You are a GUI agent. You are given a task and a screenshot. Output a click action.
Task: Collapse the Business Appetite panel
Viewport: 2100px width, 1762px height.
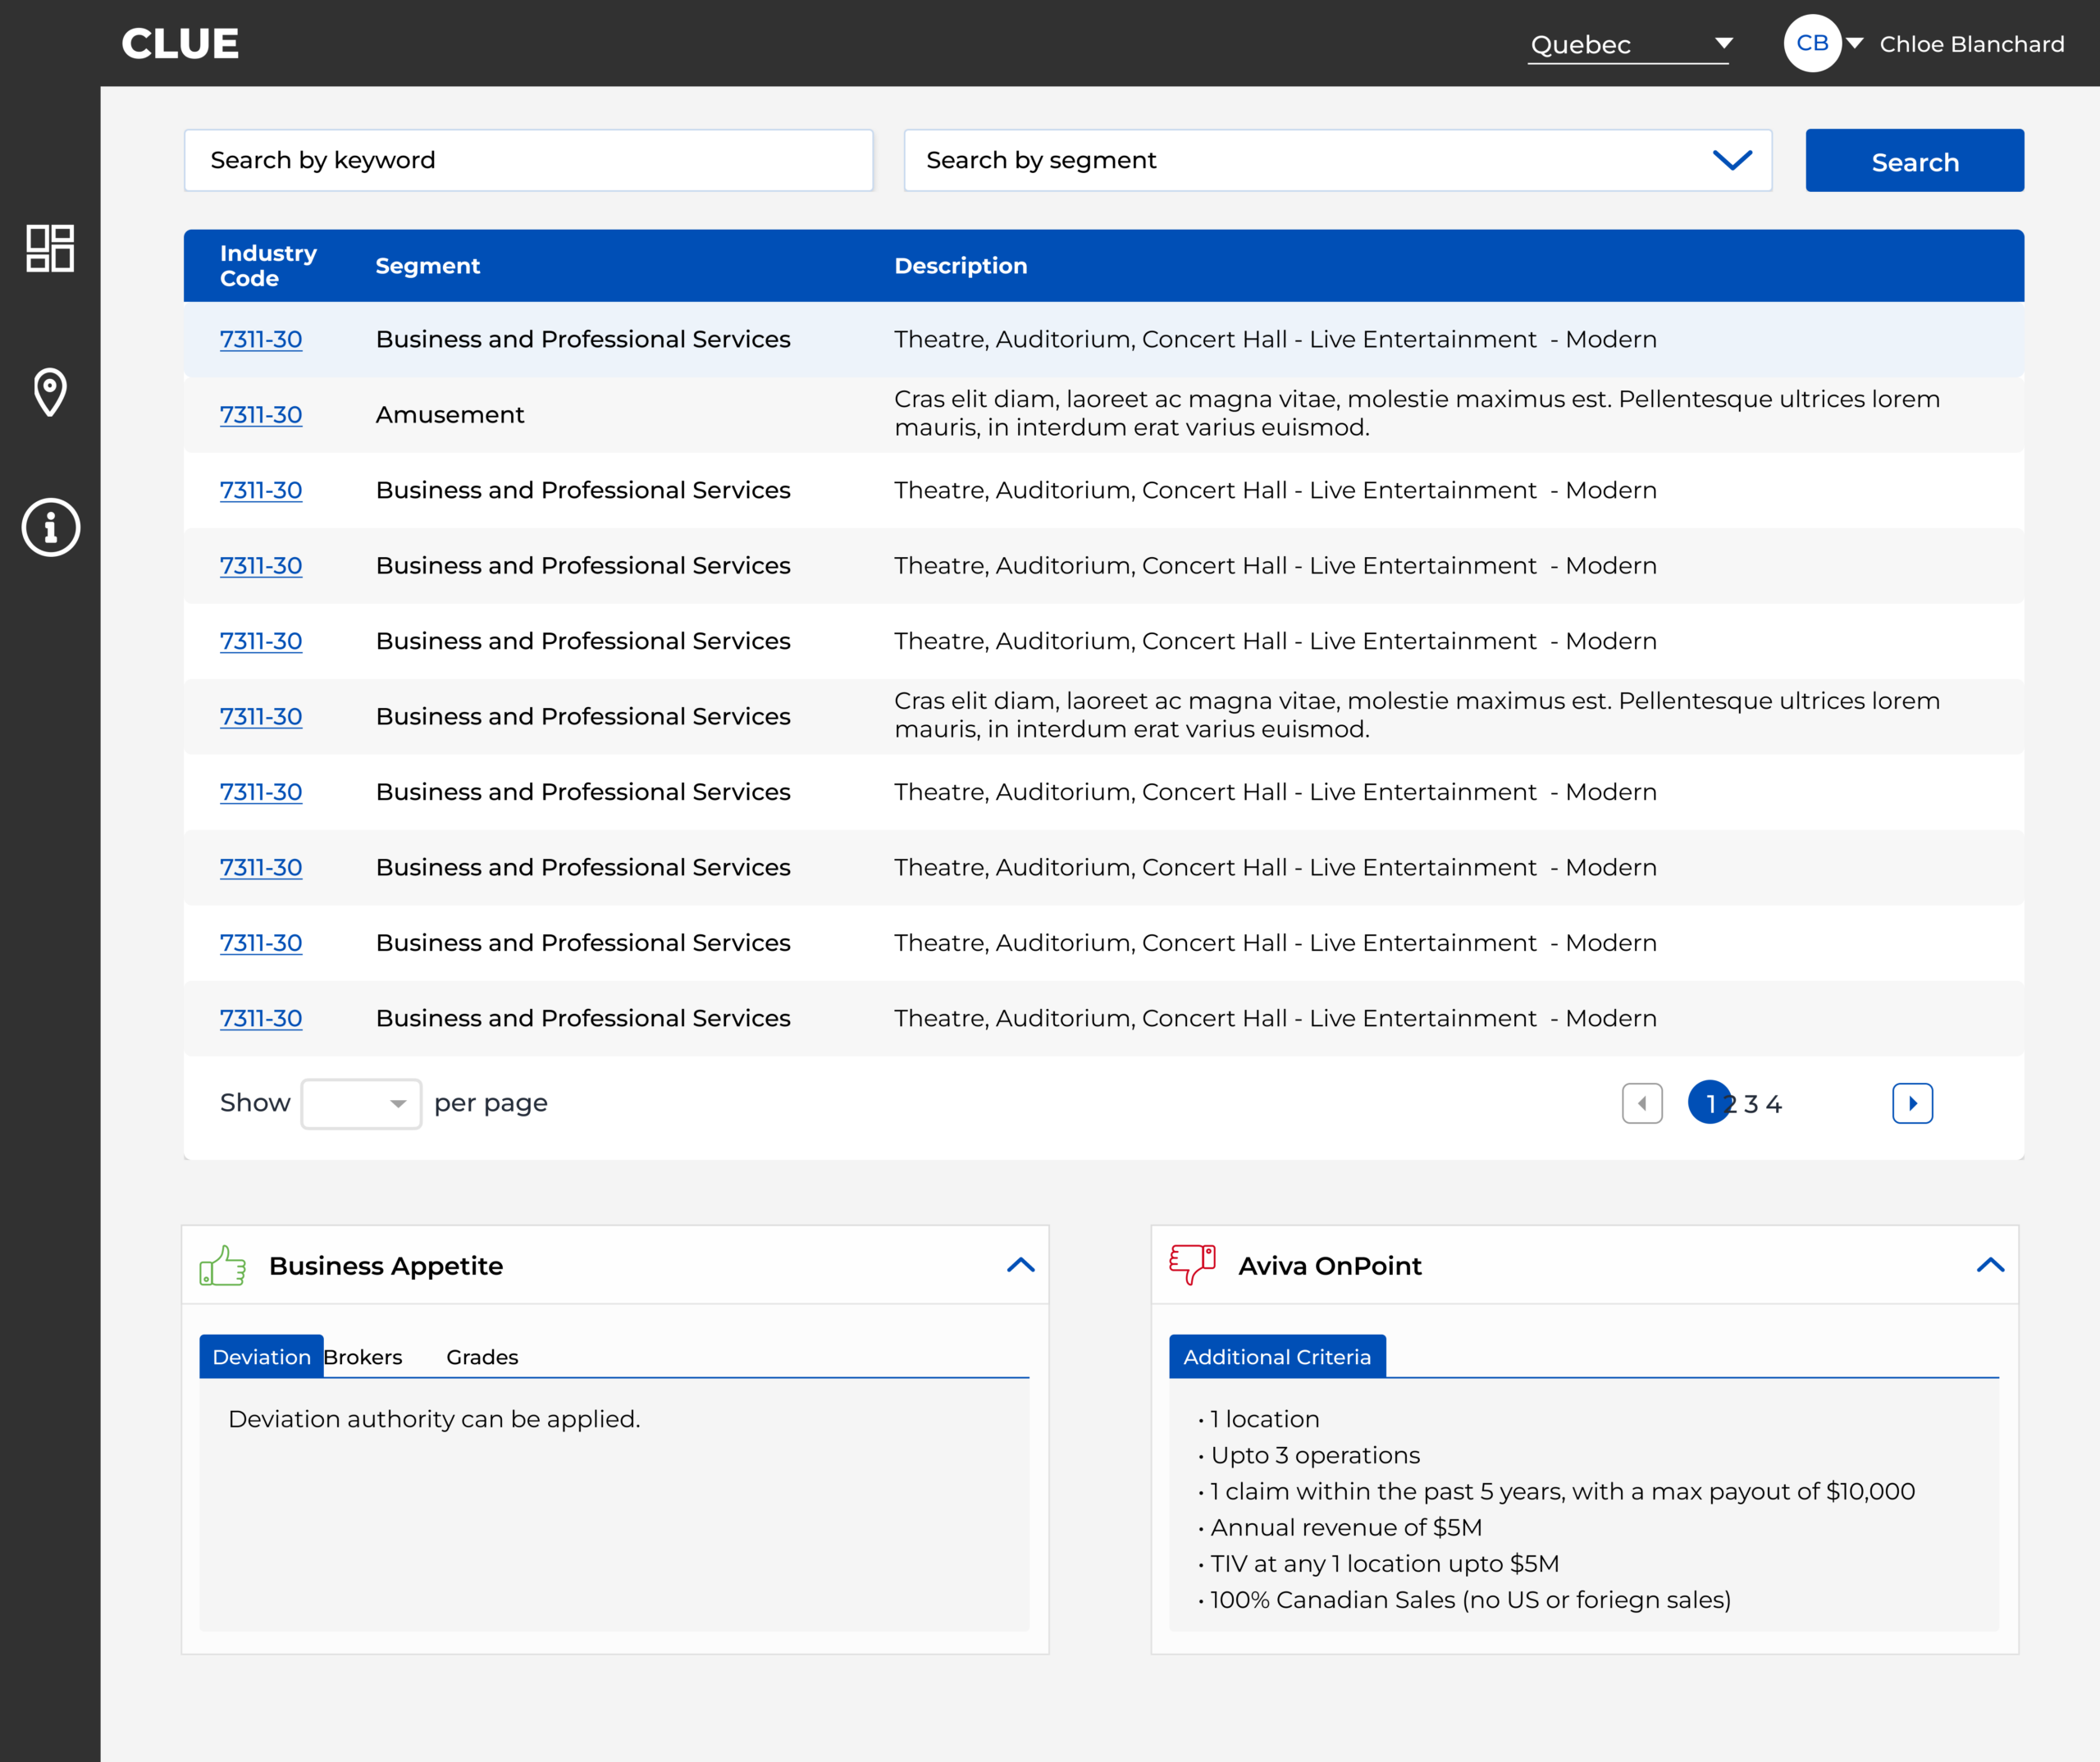tap(1020, 1265)
